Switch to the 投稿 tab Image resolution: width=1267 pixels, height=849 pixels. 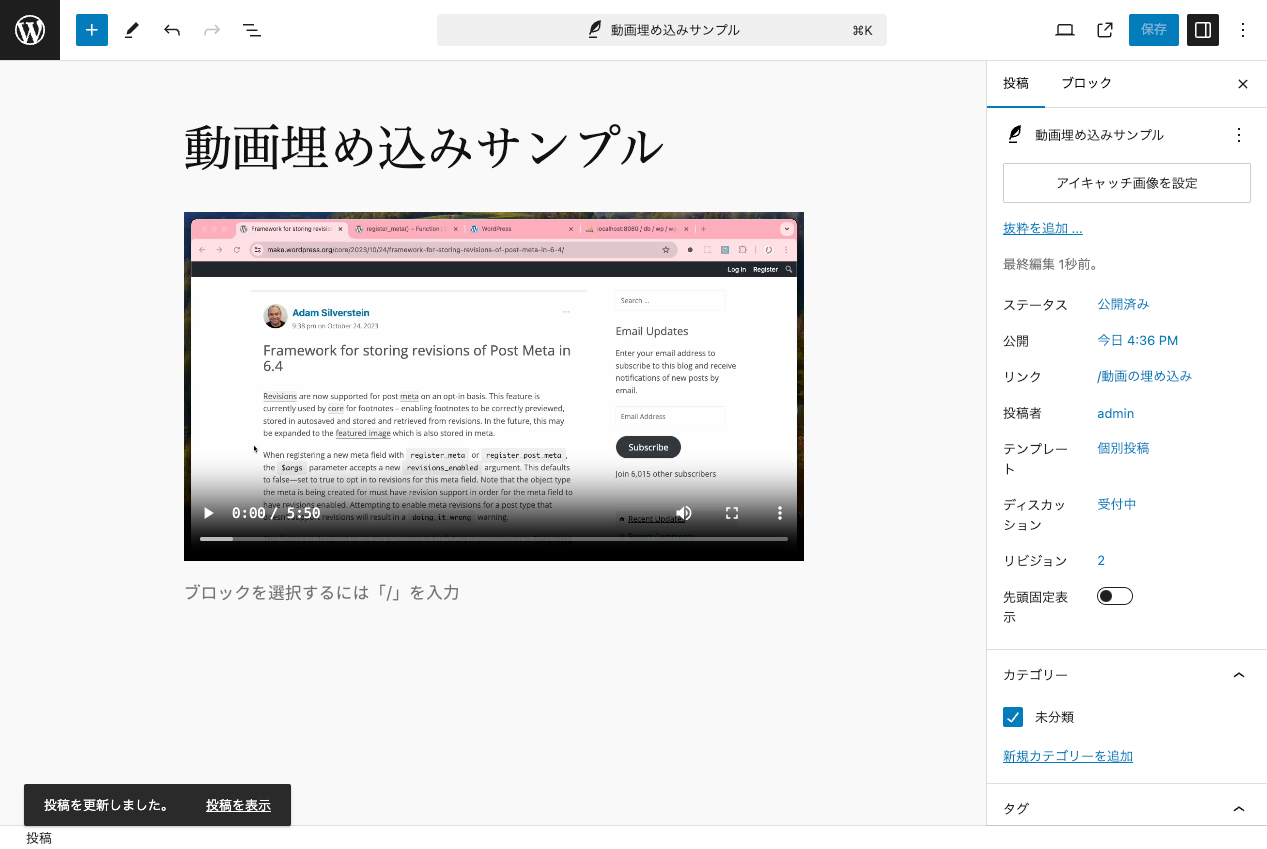pos(1016,84)
